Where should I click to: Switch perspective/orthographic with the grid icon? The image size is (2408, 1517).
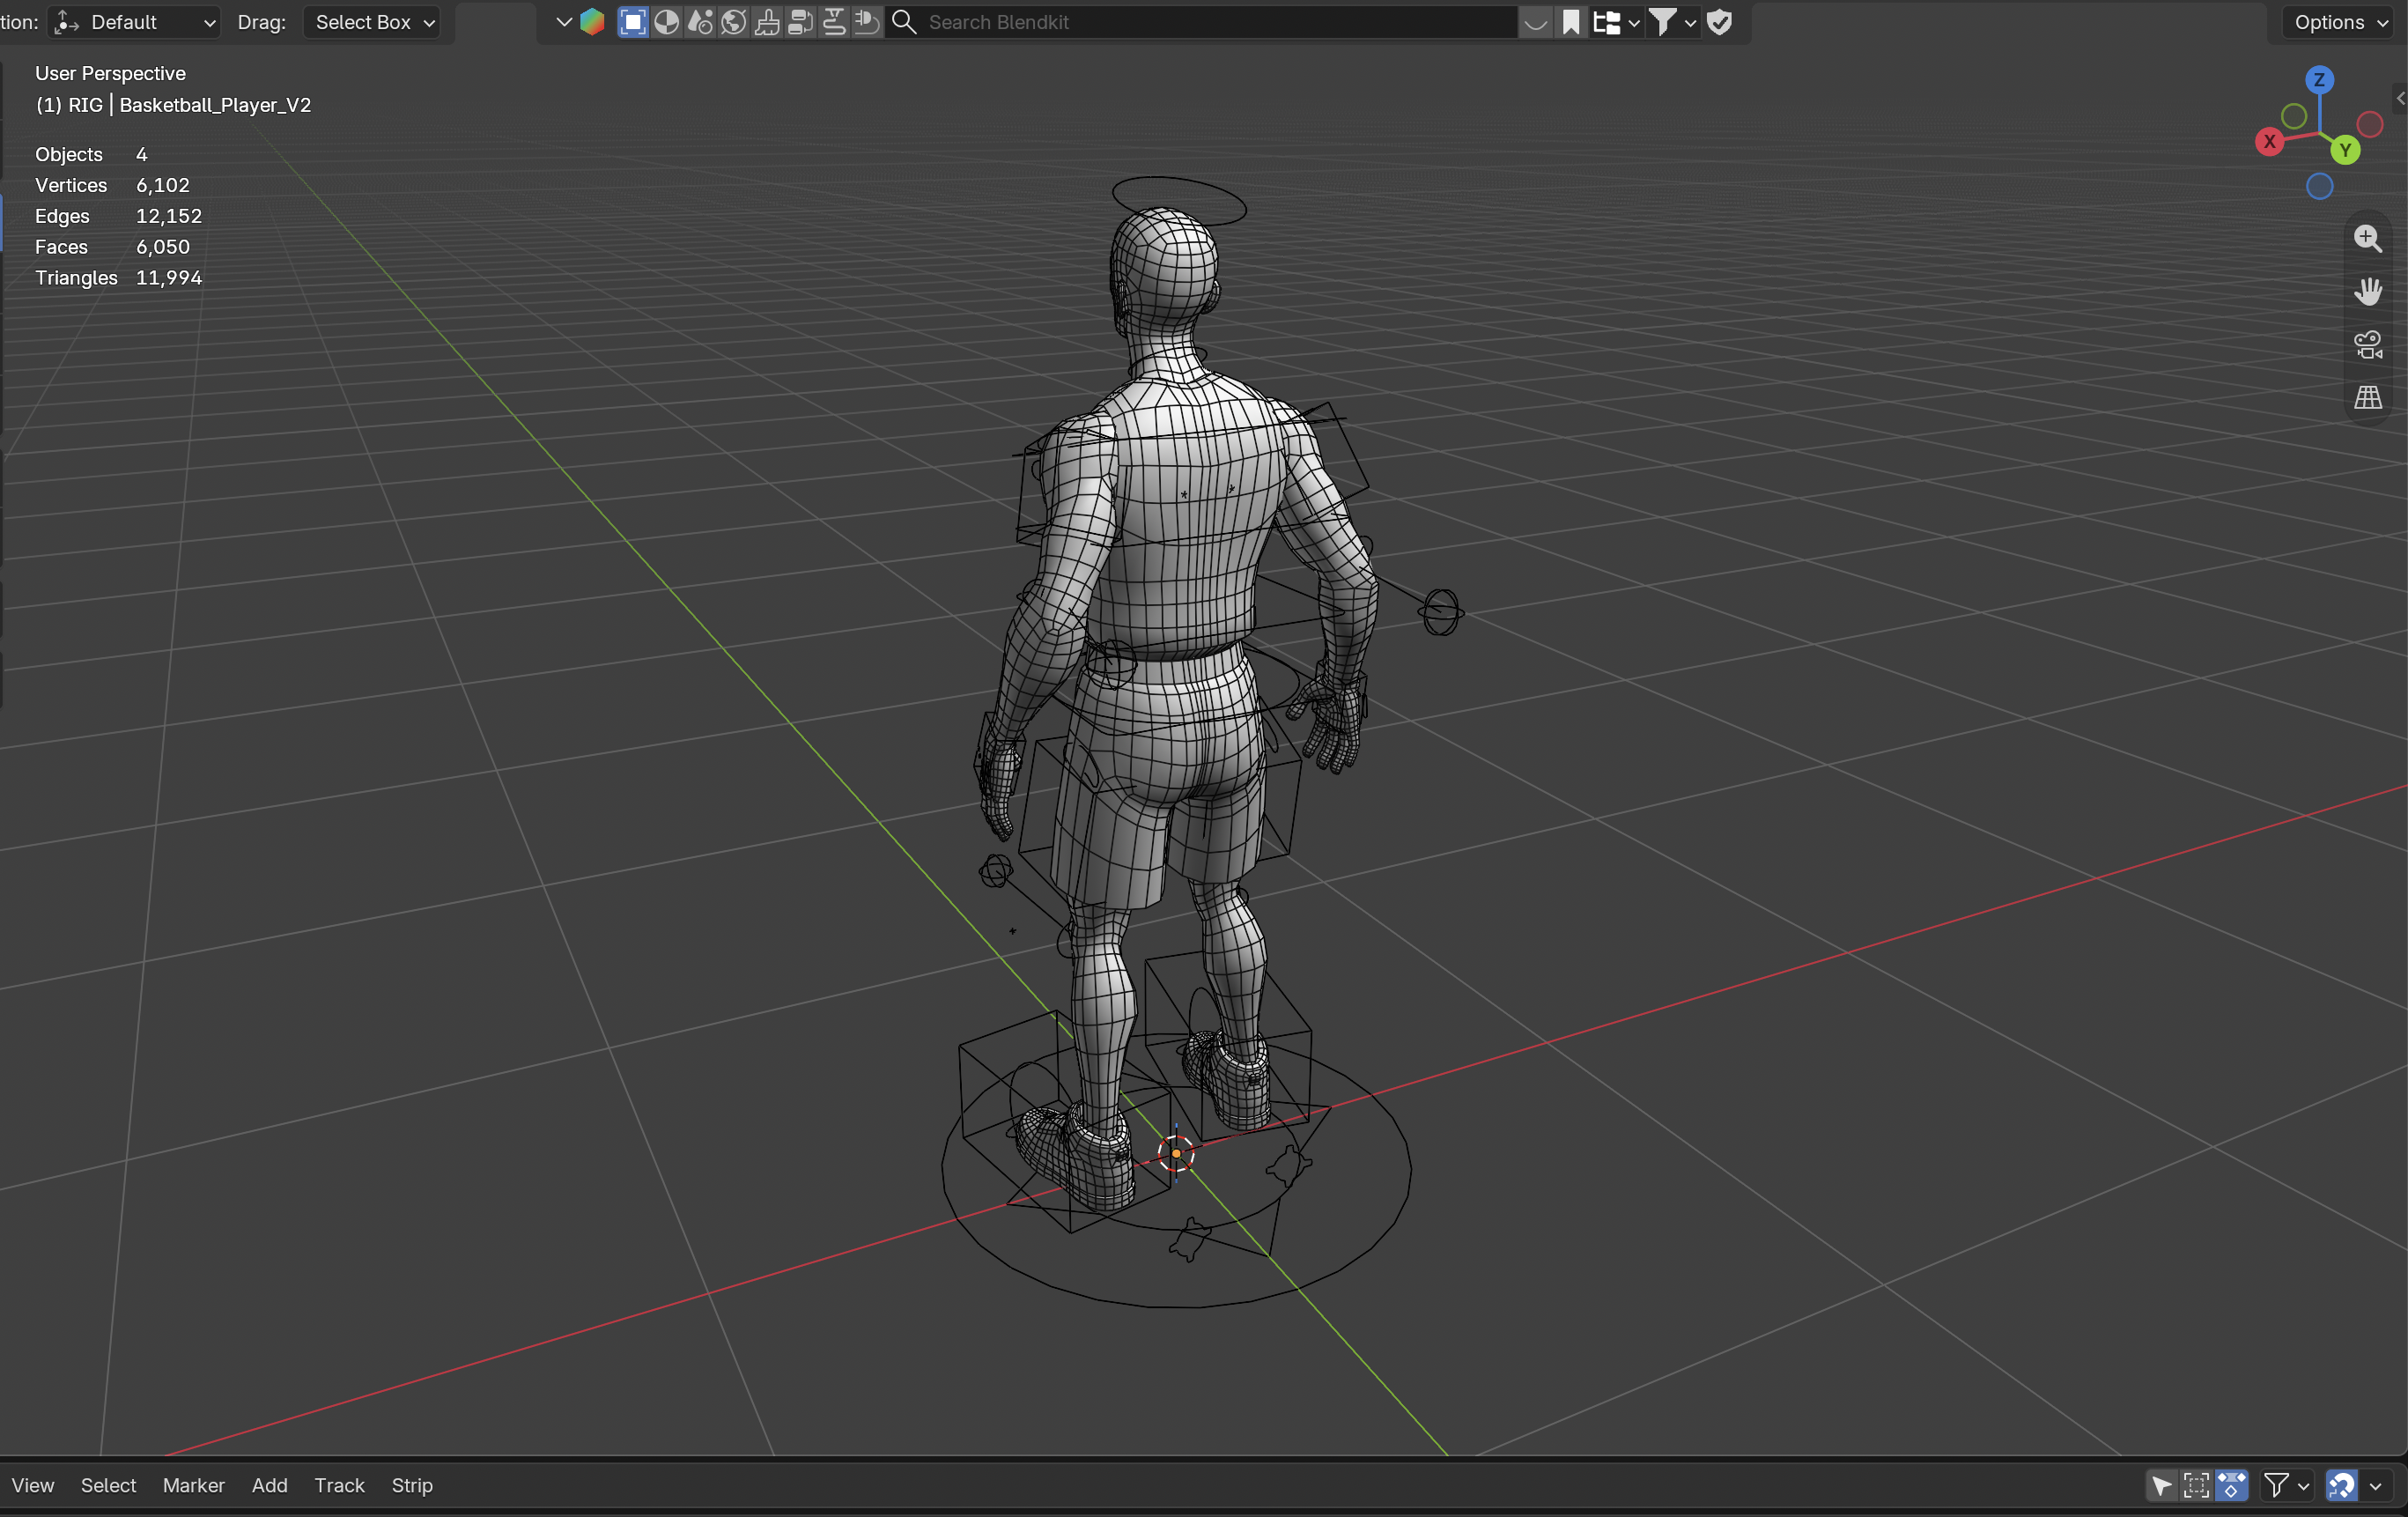pyautogui.click(x=2367, y=398)
